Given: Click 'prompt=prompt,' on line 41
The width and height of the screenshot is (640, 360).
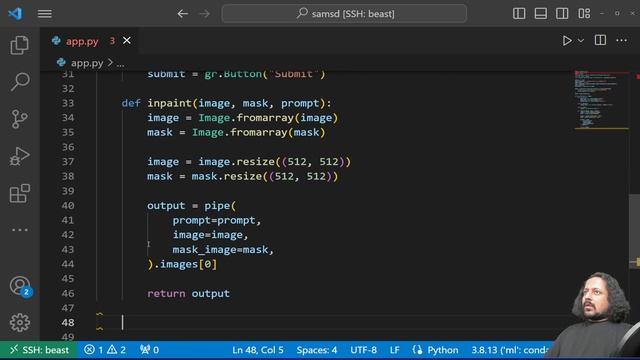Looking at the screenshot, I should click(216, 220).
